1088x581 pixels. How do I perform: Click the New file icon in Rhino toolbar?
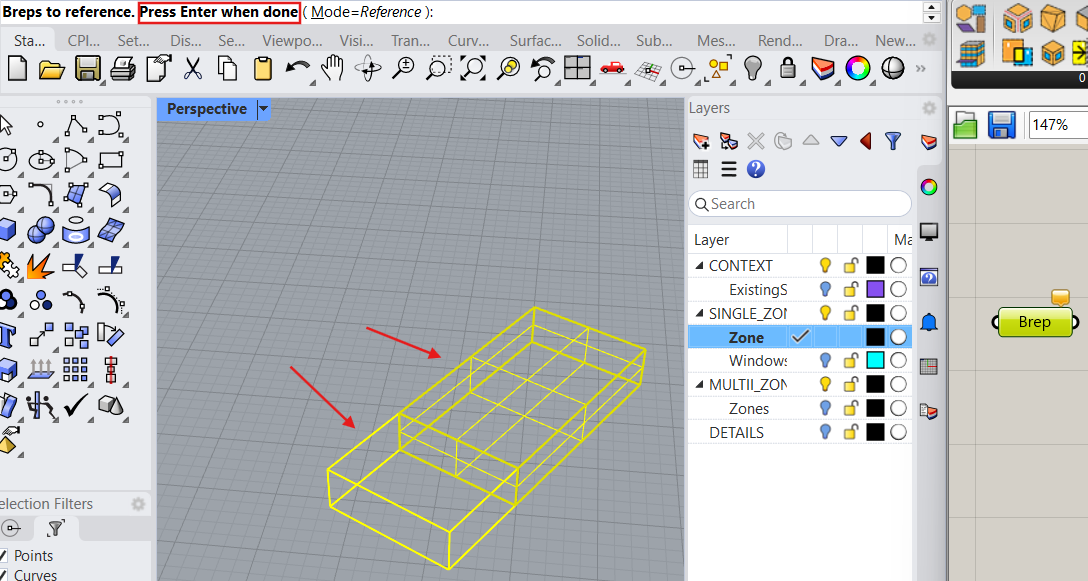17,69
